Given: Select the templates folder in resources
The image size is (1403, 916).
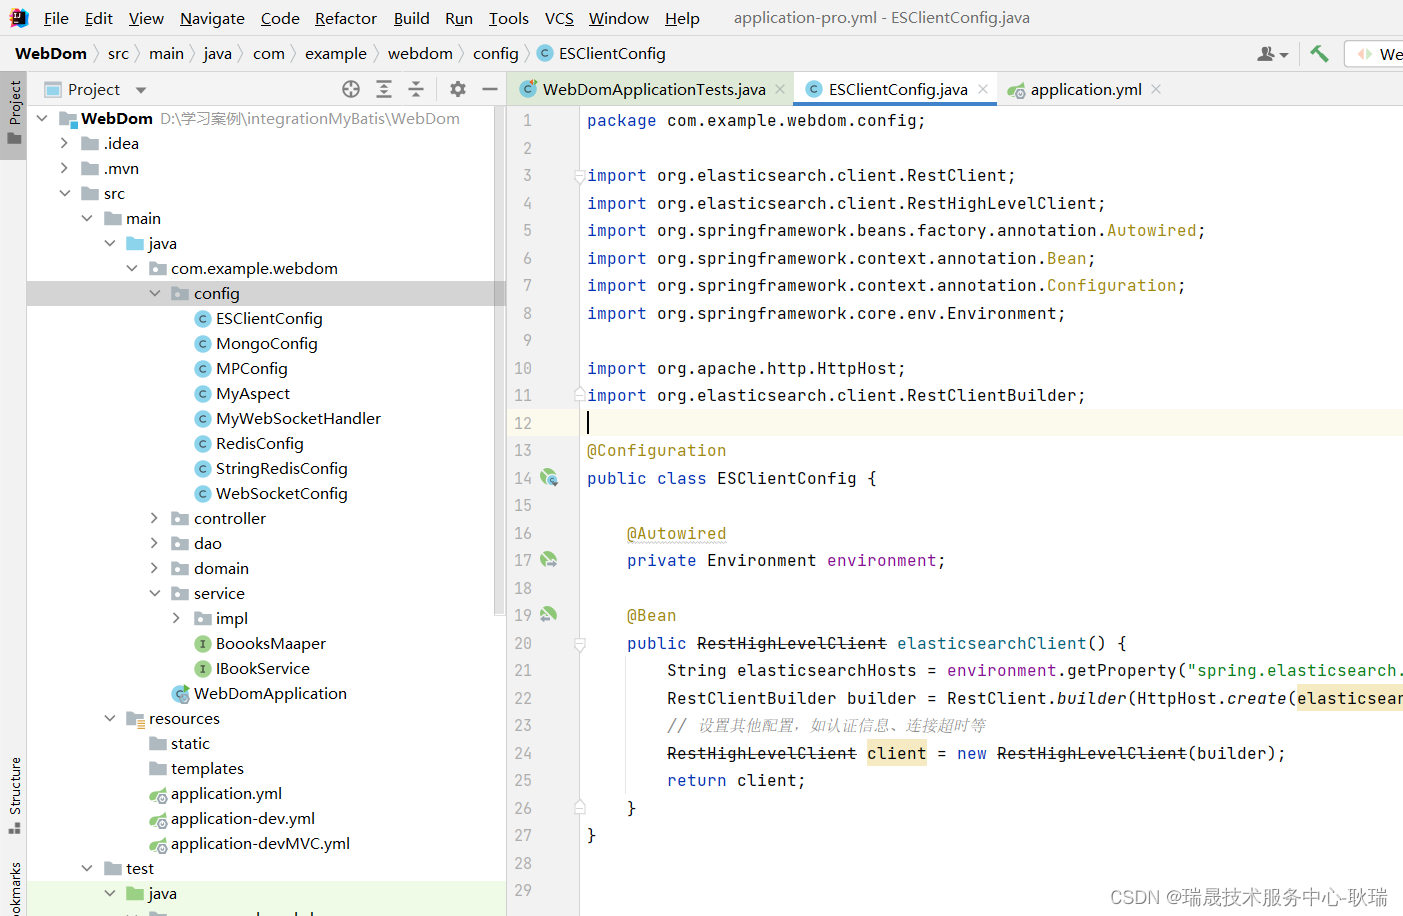Looking at the screenshot, I should pos(197,768).
